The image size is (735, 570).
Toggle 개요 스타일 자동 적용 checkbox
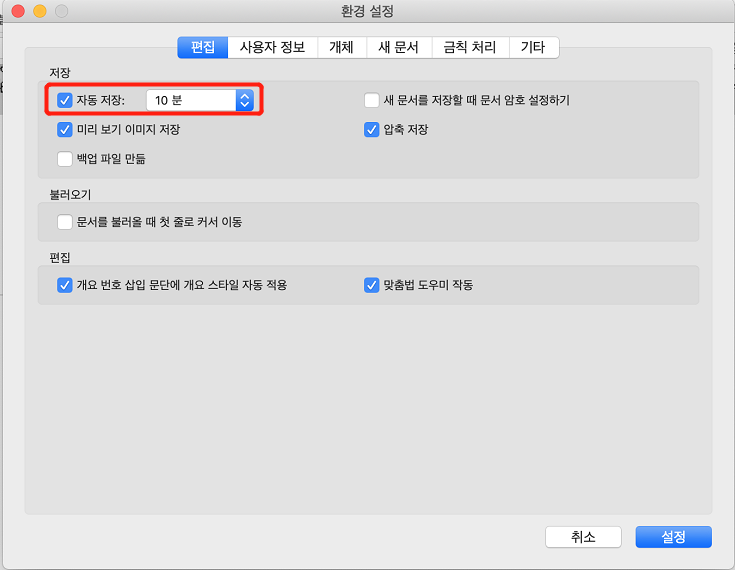coord(65,285)
